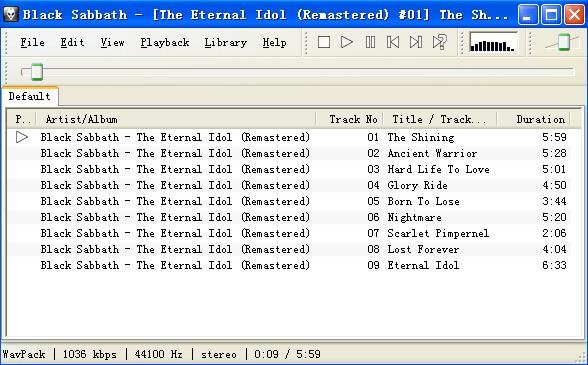588x365 pixels.
Task: Maximize the foobar2000 window
Action: click(x=551, y=15)
